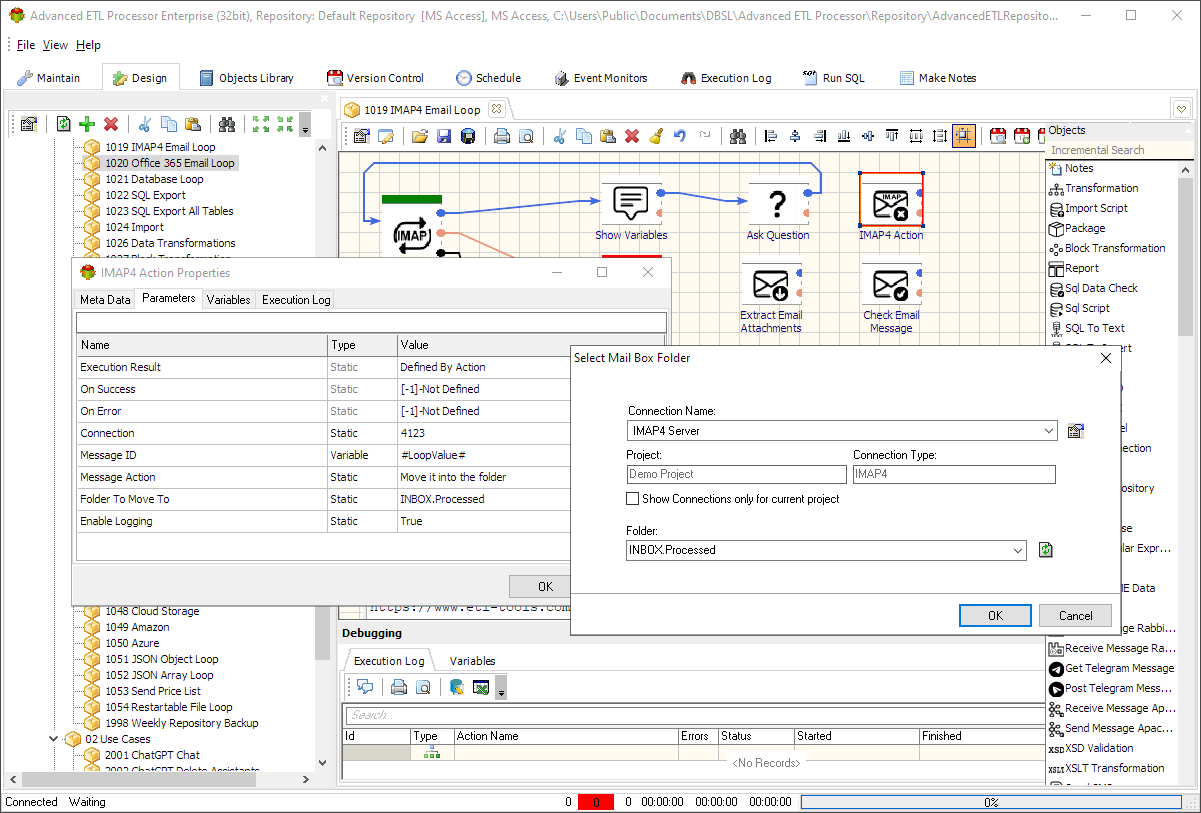Toggle the snap-to-grid alignment button
This screenshot has height=813, width=1201.
point(964,135)
